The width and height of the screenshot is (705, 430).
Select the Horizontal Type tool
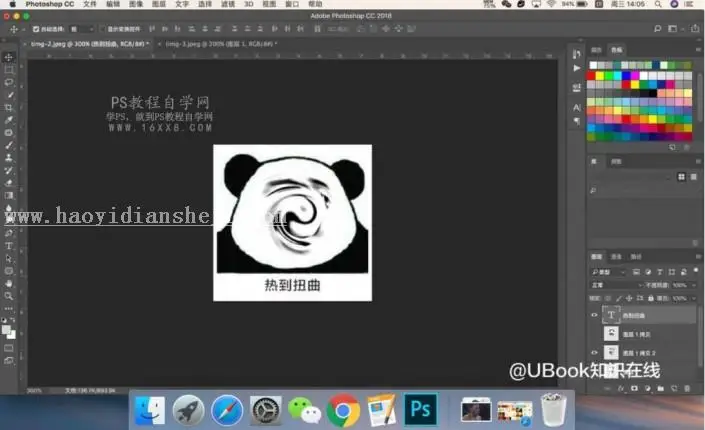click(x=9, y=246)
